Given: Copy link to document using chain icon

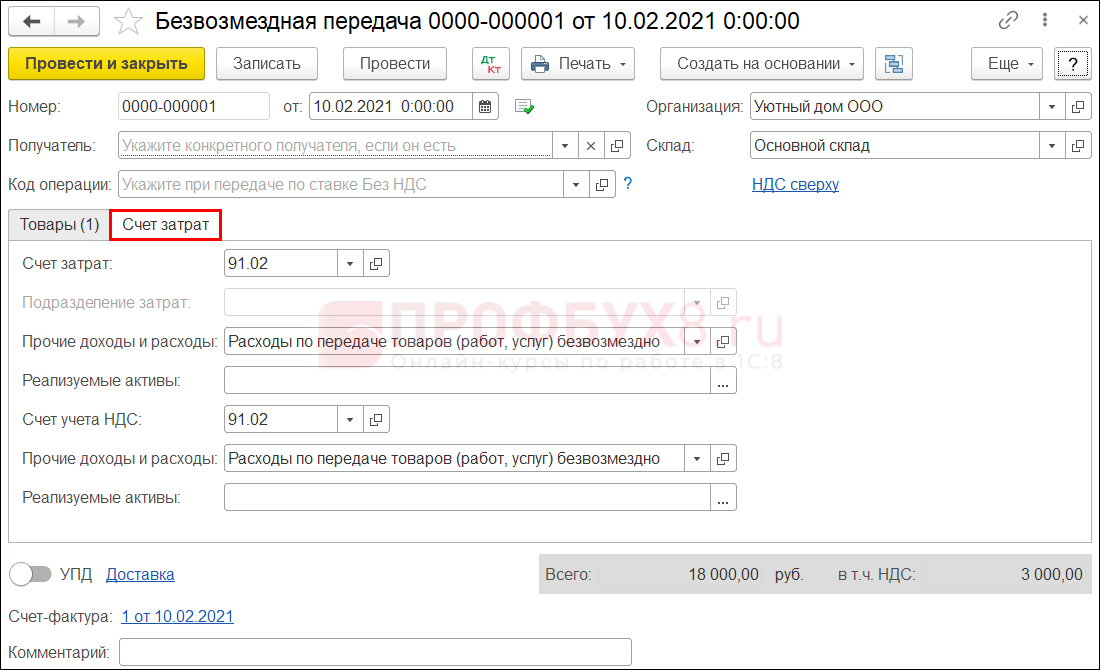Looking at the screenshot, I should [x=1008, y=21].
